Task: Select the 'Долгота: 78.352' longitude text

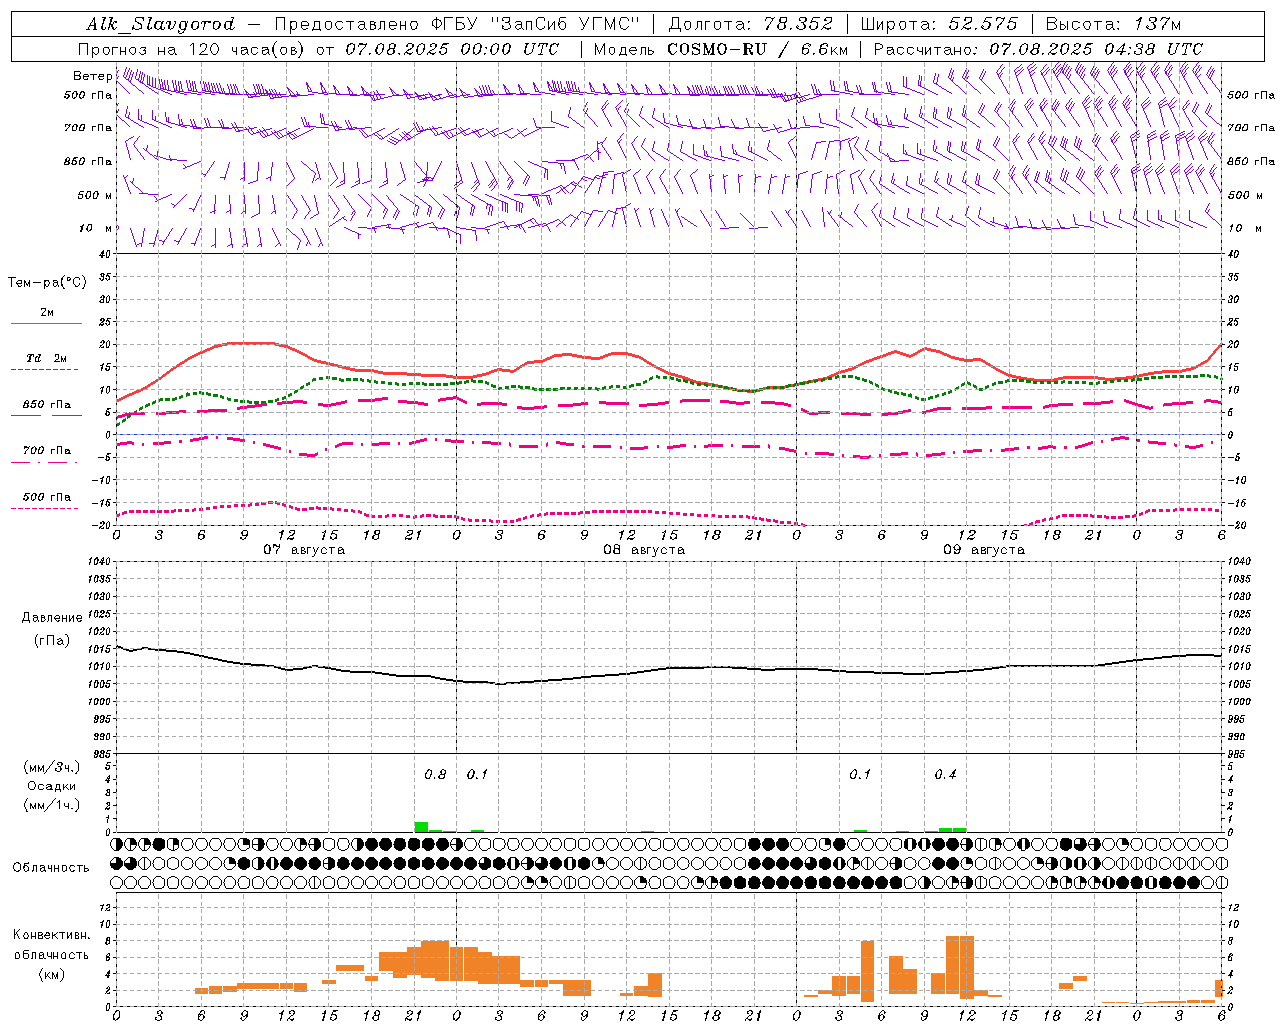Action: coord(751,24)
